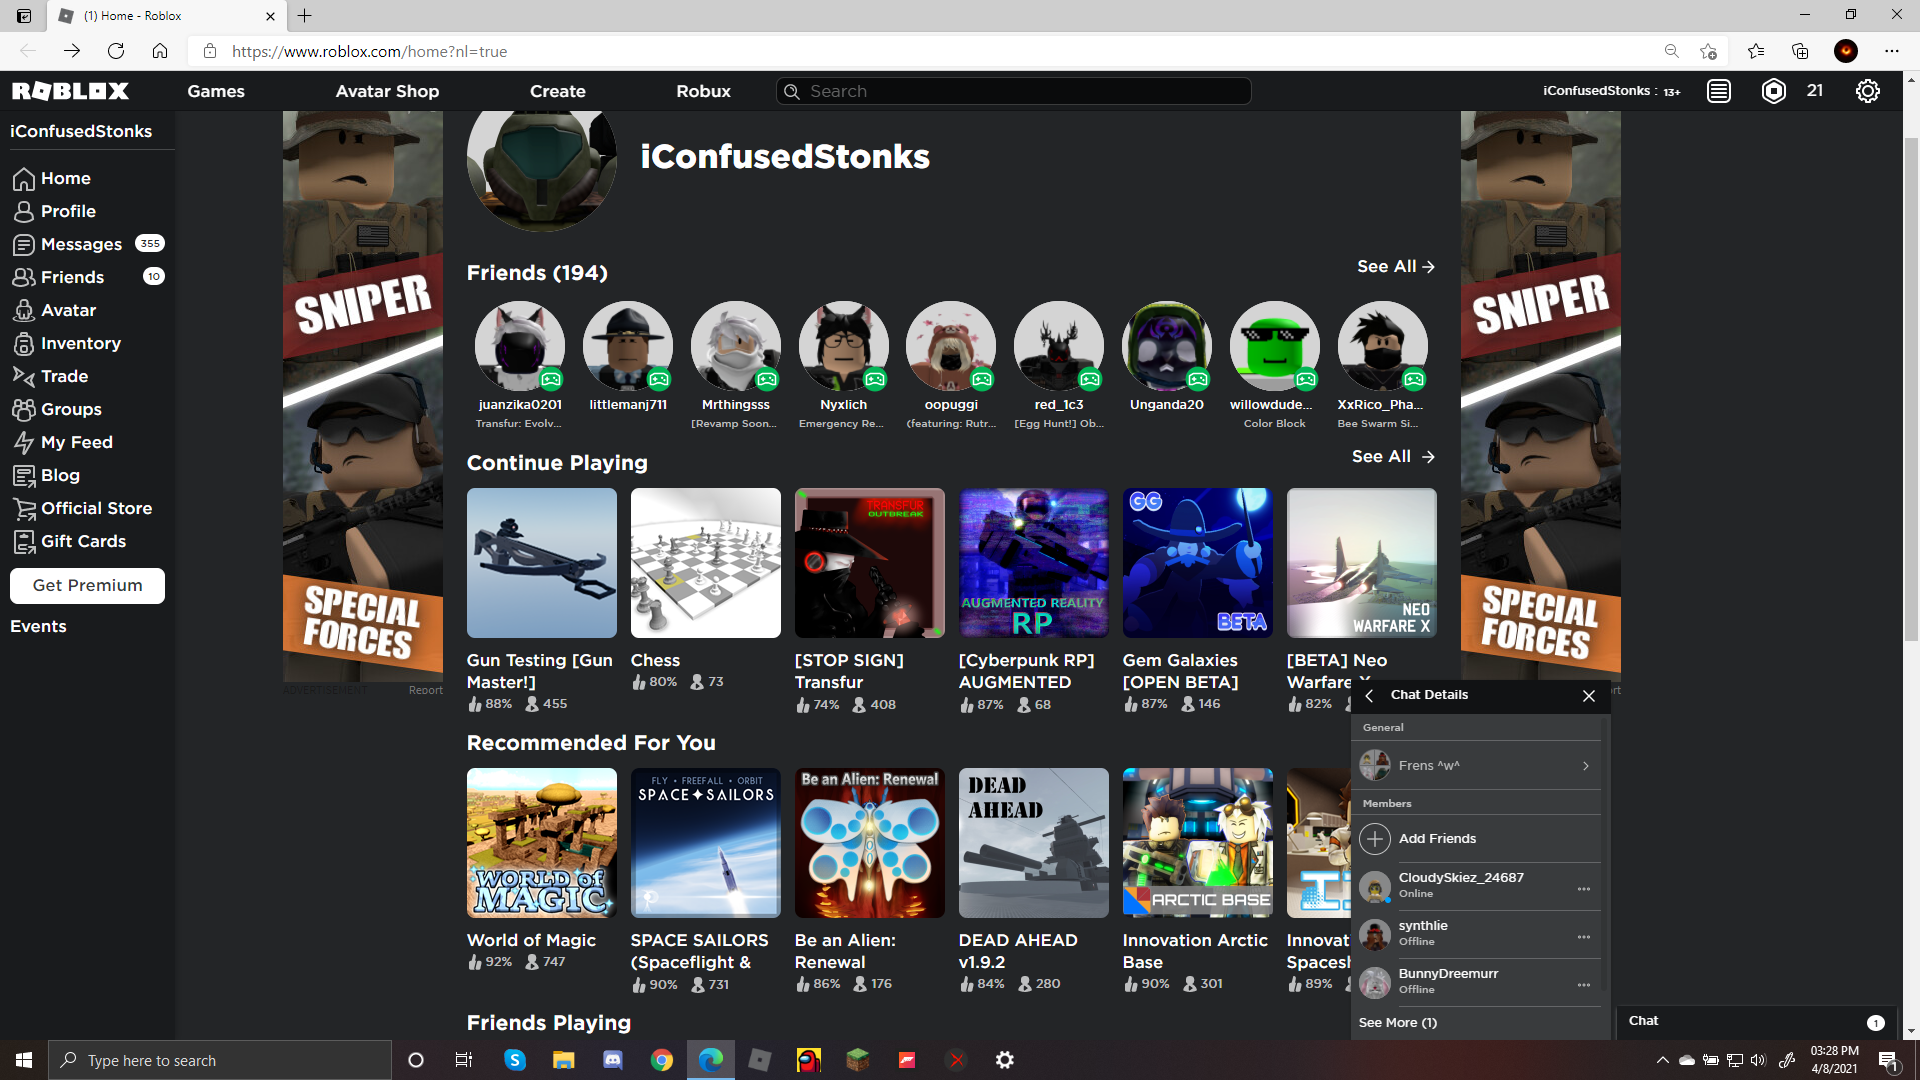Open the Create tab
The width and height of the screenshot is (1920, 1080).
[x=558, y=91]
